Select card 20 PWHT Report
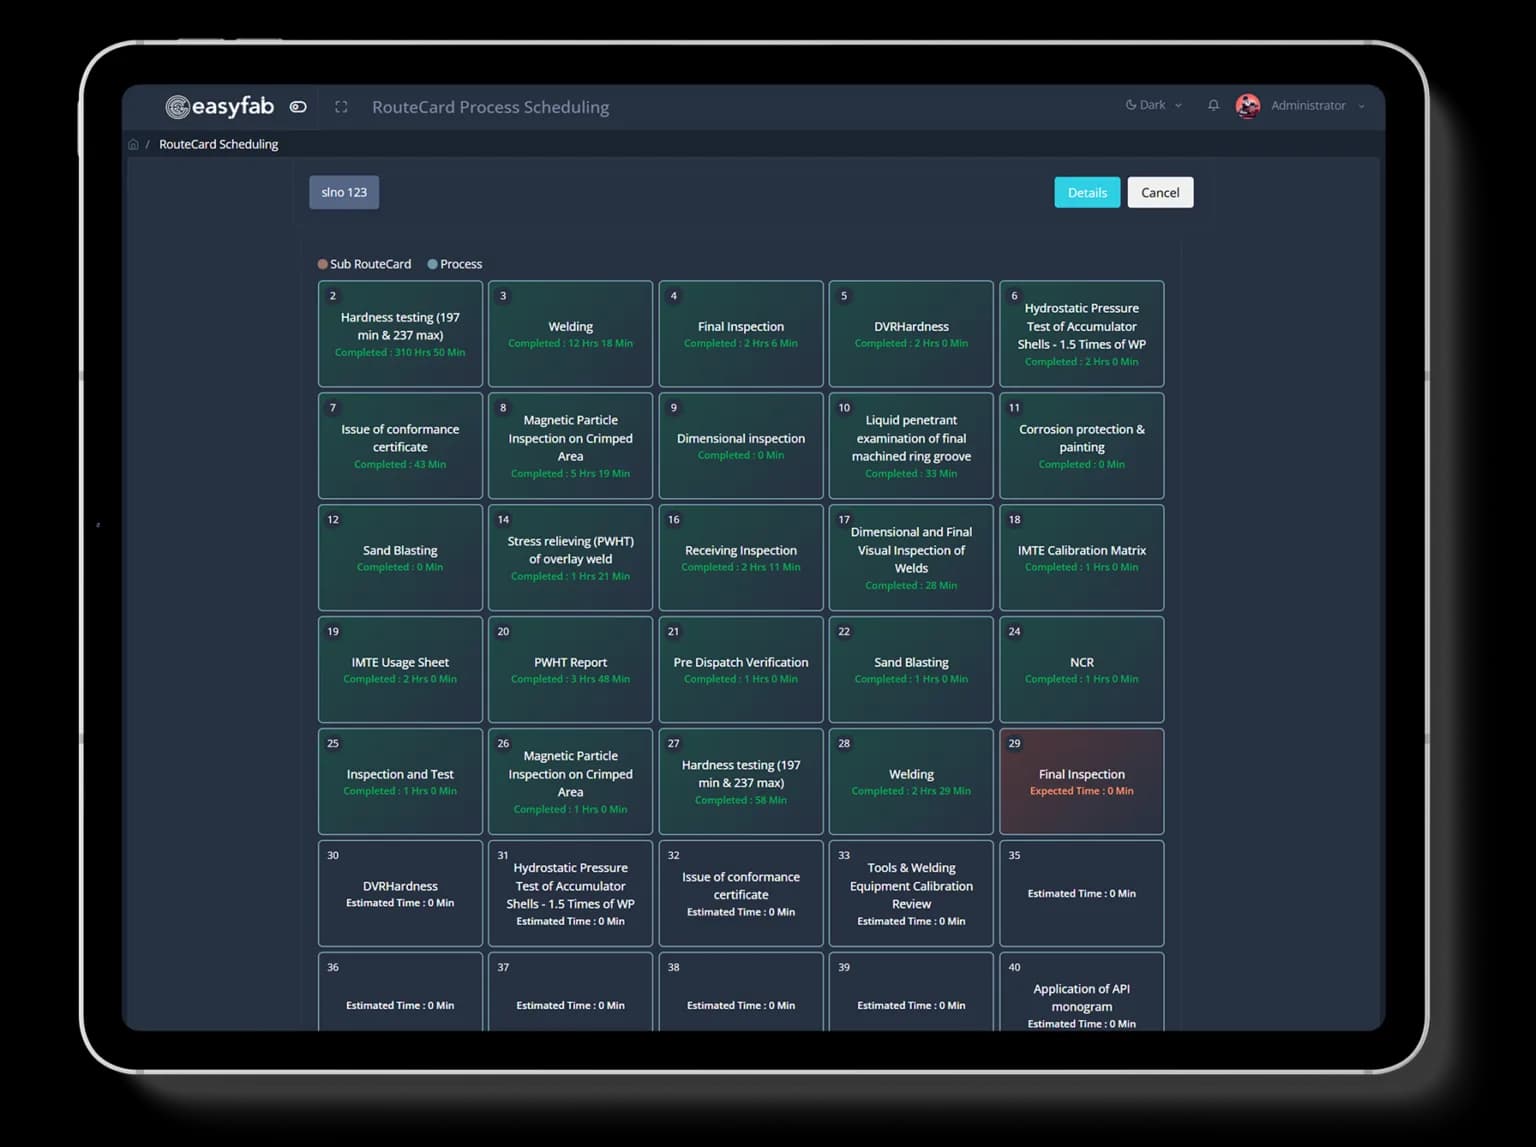Image resolution: width=1536 pixels, height=1147 pixels. (570, 670)
